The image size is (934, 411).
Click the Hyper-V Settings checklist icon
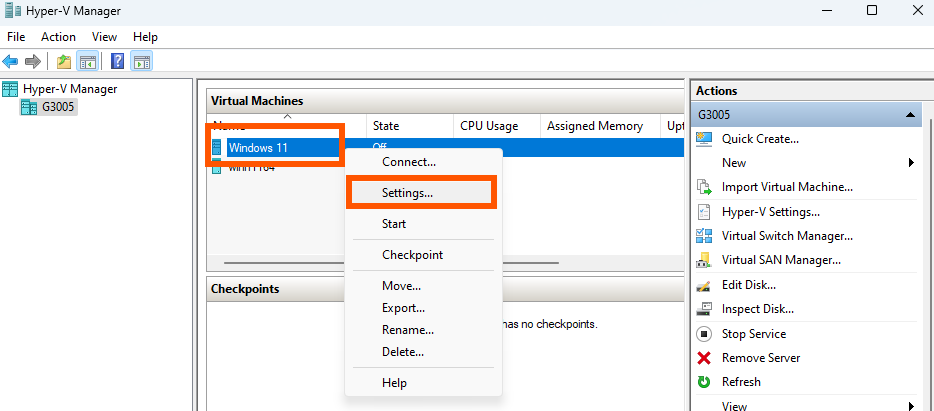tap(704, 211)
